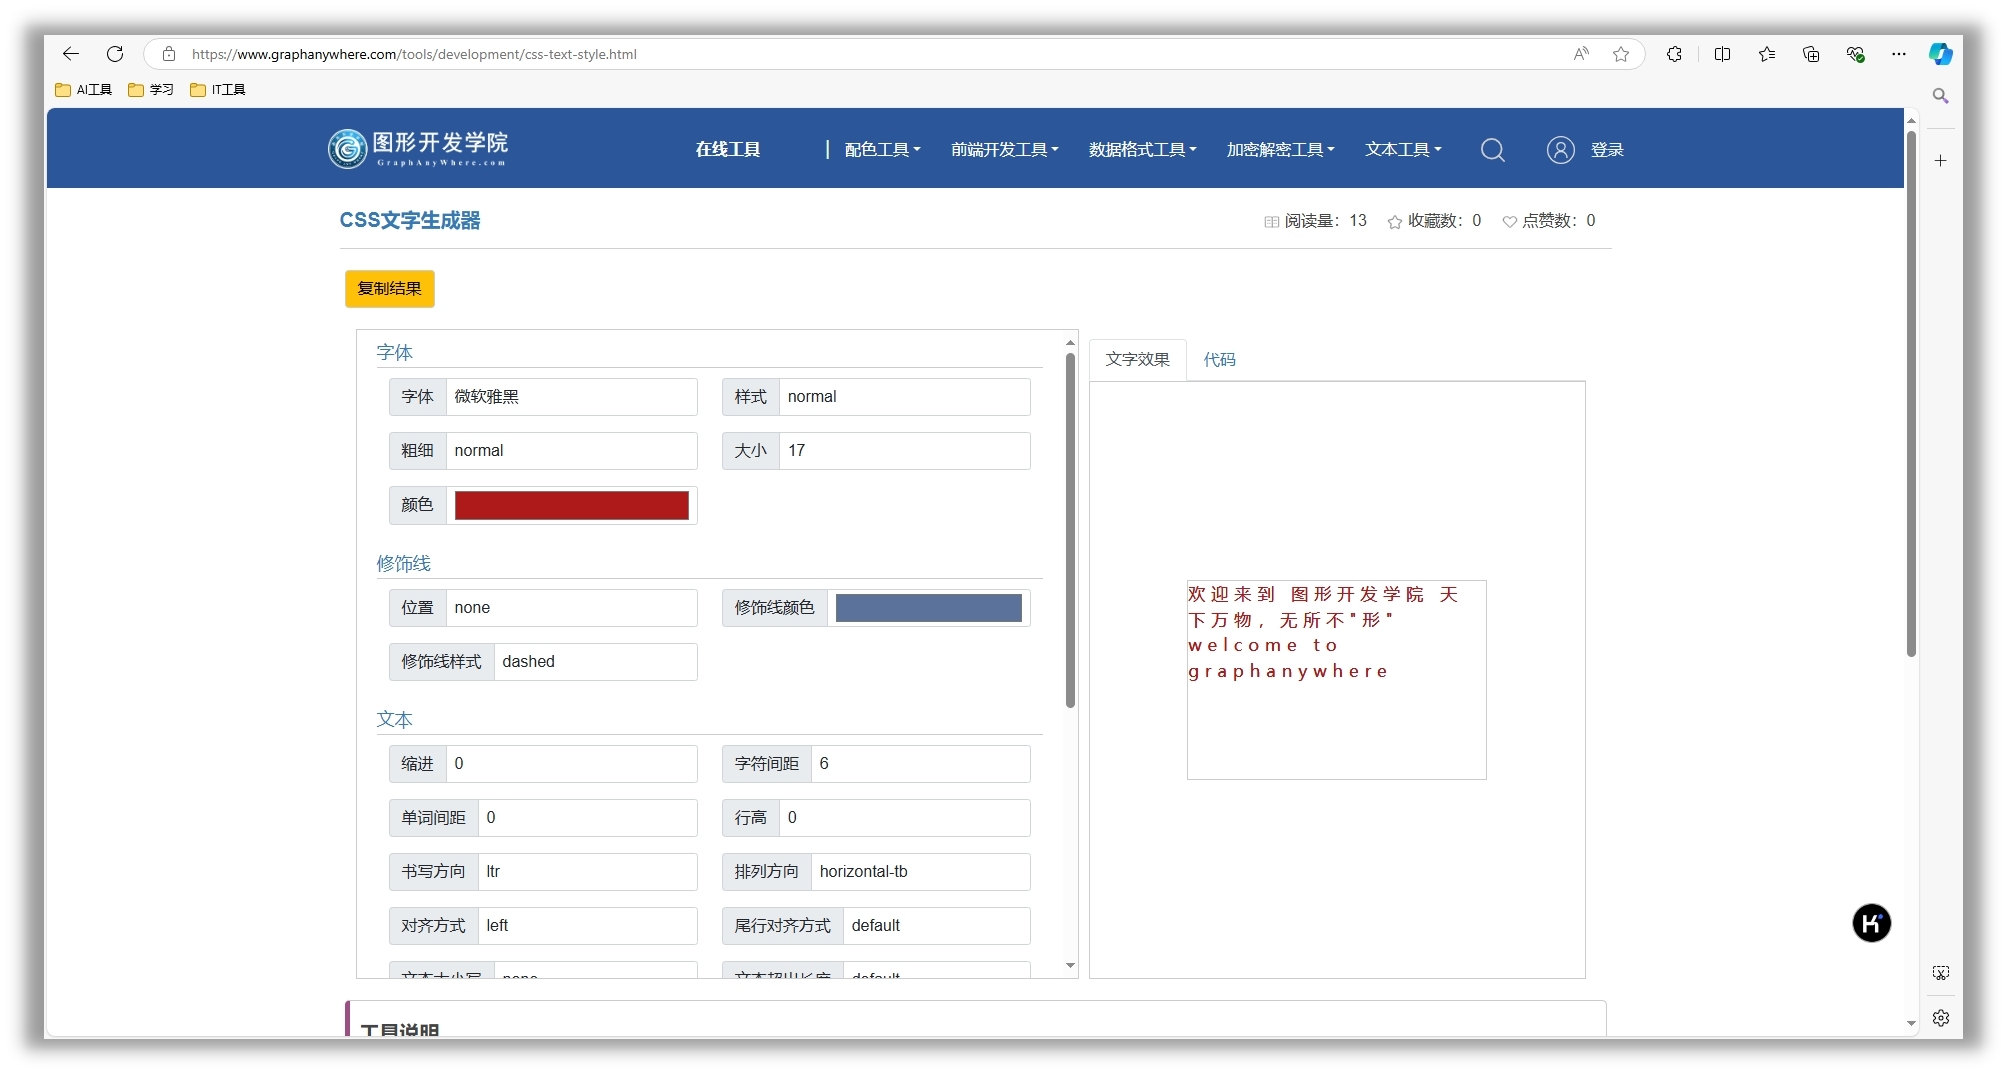
Task: Click red 颜色 font color swatch
Action: tap(571, 506)
